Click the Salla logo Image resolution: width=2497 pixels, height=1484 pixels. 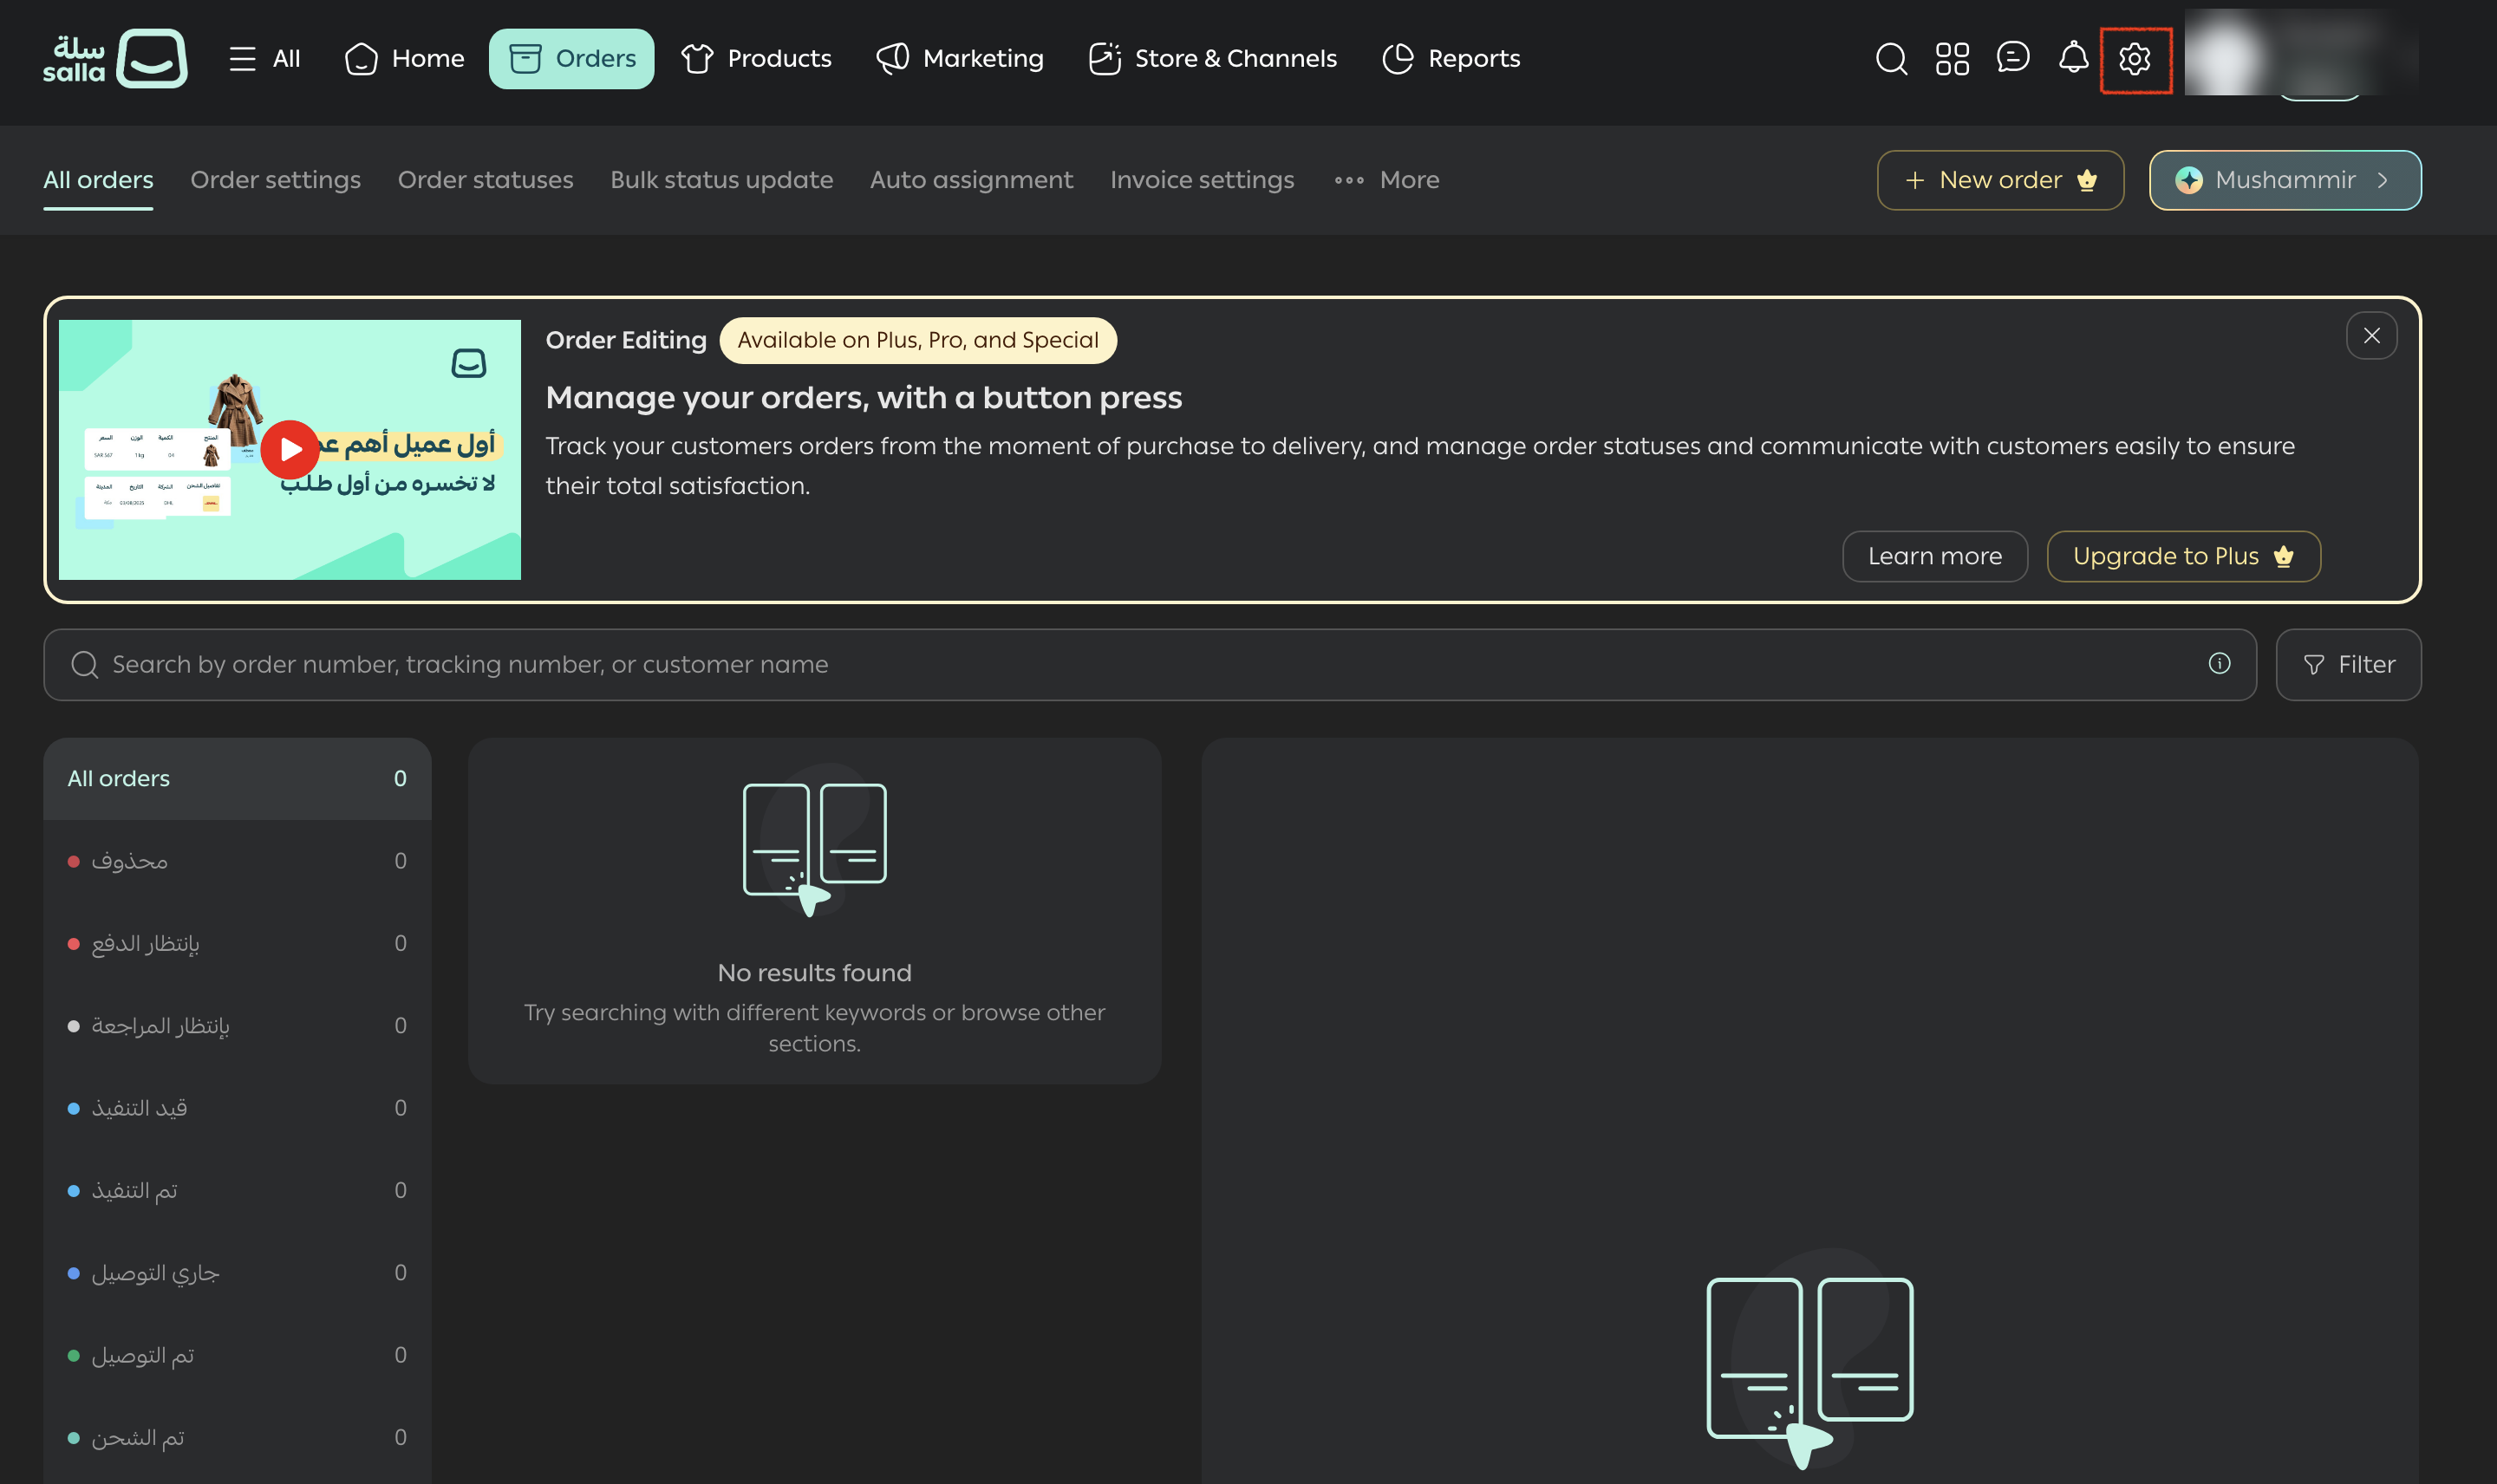115,58
